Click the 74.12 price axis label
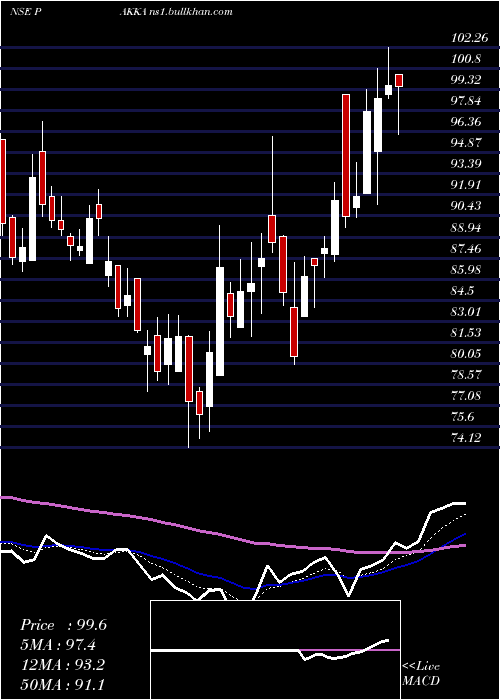Viewport: 500px width, 700px height. pyautogui.click(x=466, y=438)
